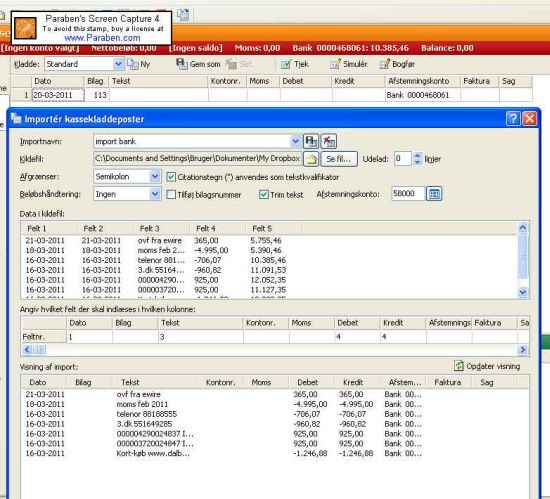This screenshot has height=499, width=550.
Task: Uncheck the Trim tekst checkbox
Action: [263, 194]
